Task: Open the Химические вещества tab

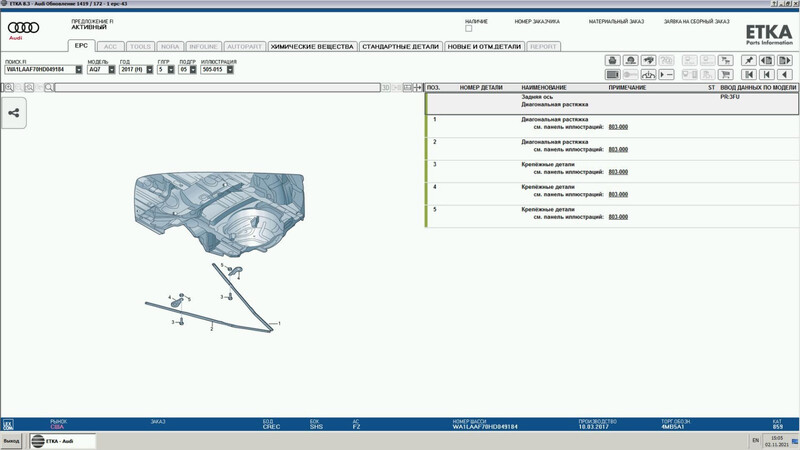Action: coord(312,46)
